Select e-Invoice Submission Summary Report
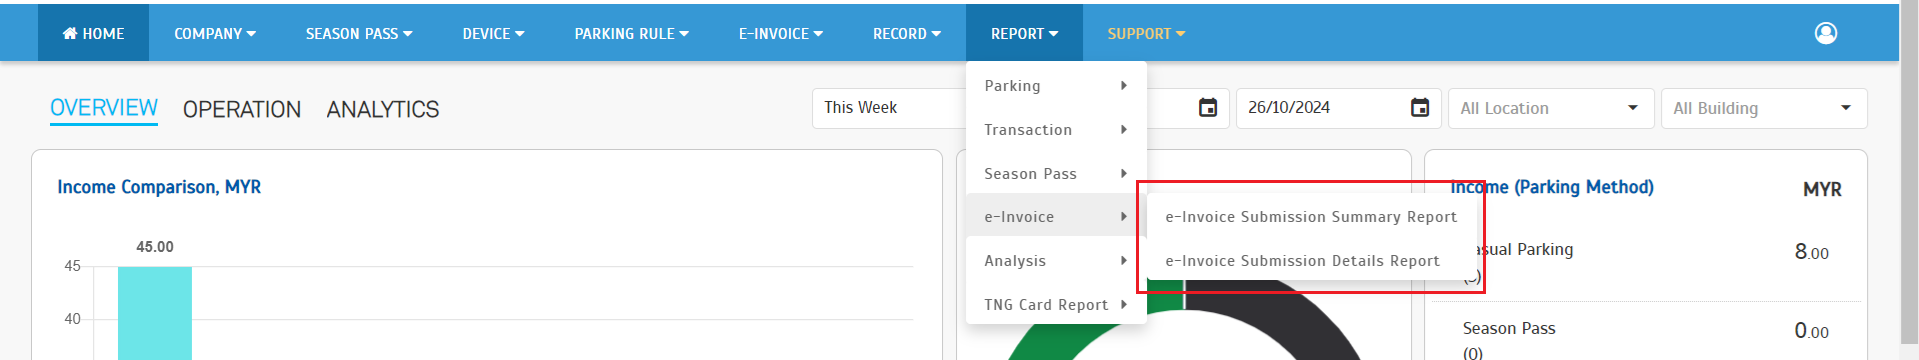Screen dimensions: 1919x360 point(1311,217)
